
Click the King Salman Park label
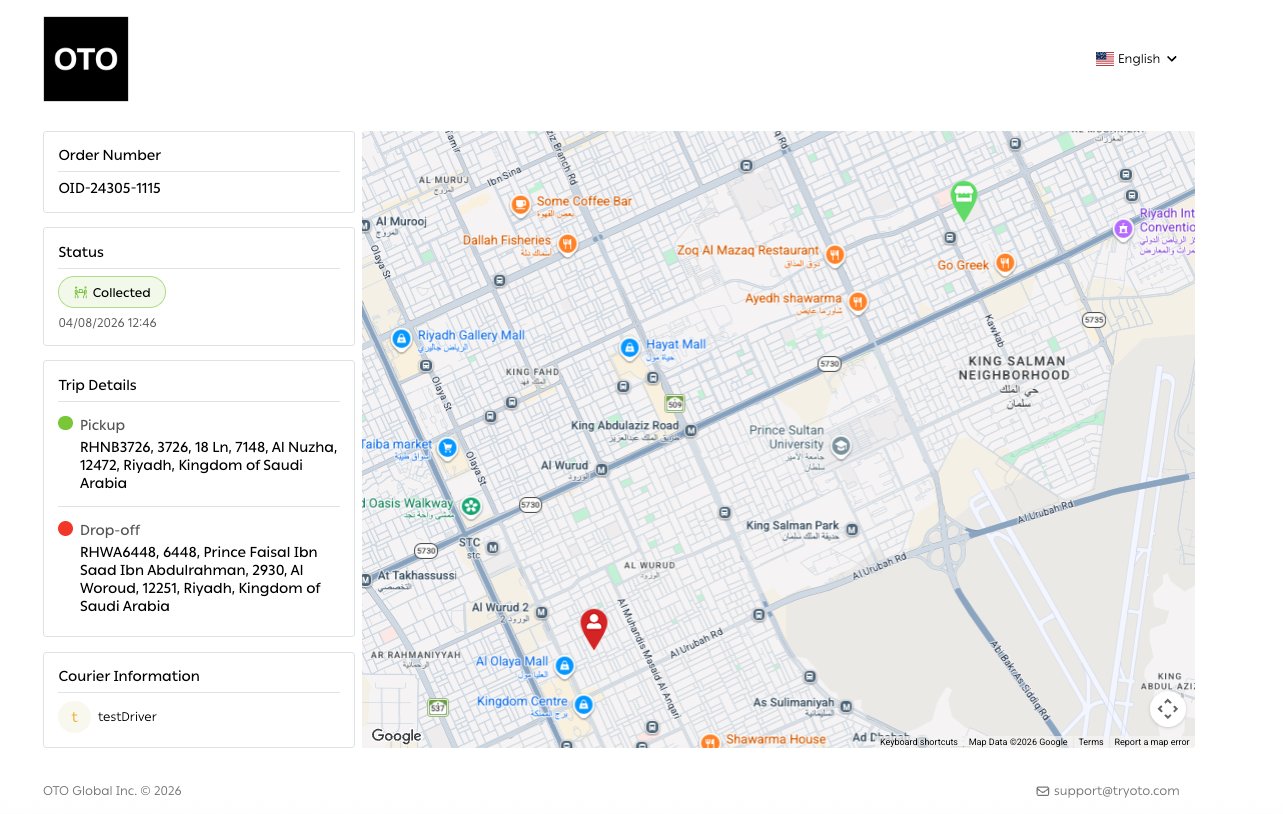click(792, 526)
